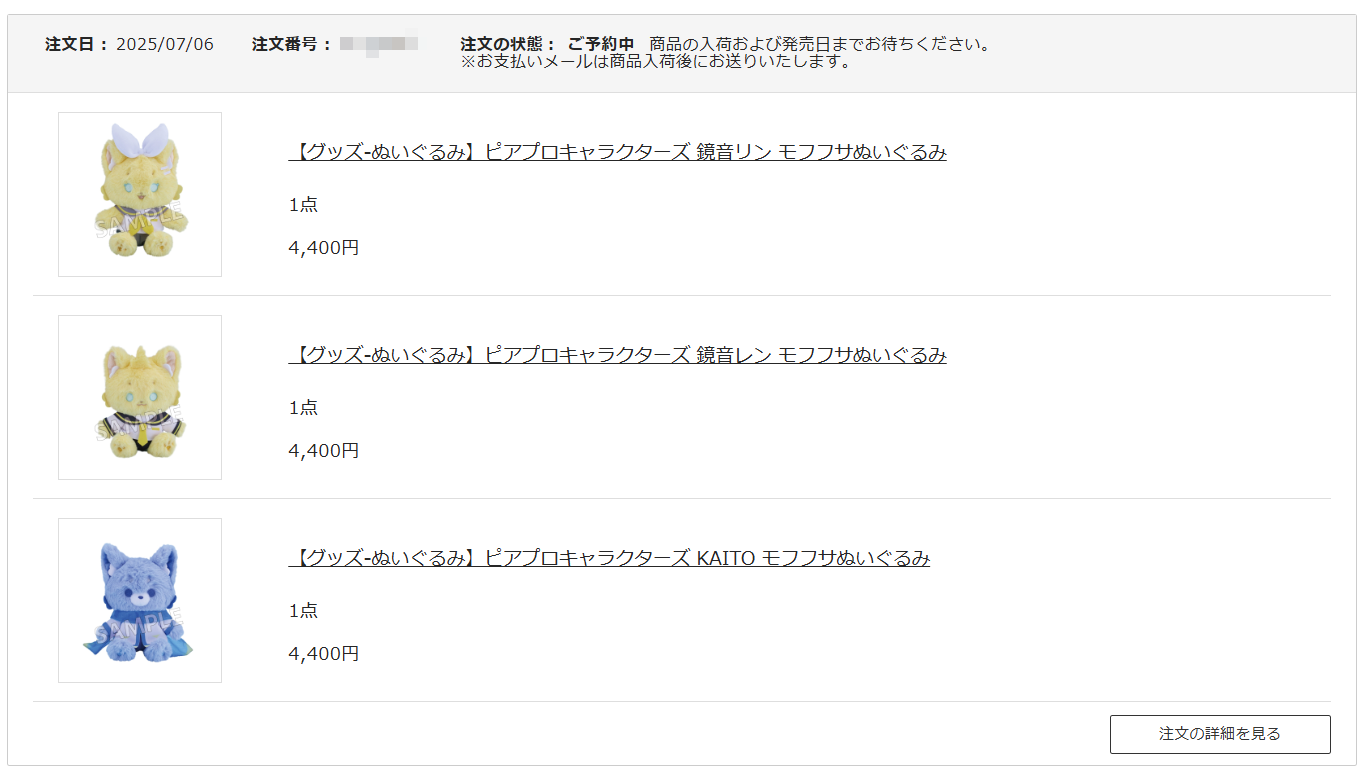Click the 4,400円 price under KAITO
The height and width of the screenshot is (781, 1365).
tap(324, 654)
